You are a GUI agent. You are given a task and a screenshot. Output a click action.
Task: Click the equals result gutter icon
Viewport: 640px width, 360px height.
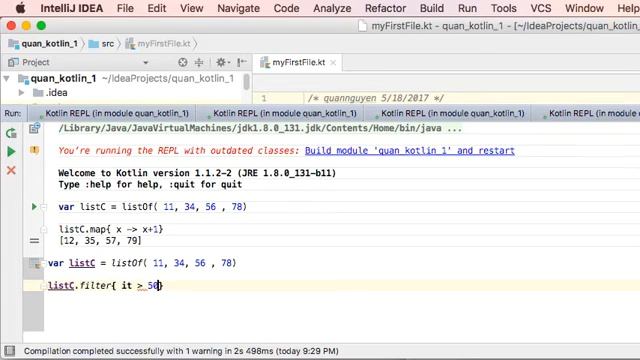tap(34, 241)
